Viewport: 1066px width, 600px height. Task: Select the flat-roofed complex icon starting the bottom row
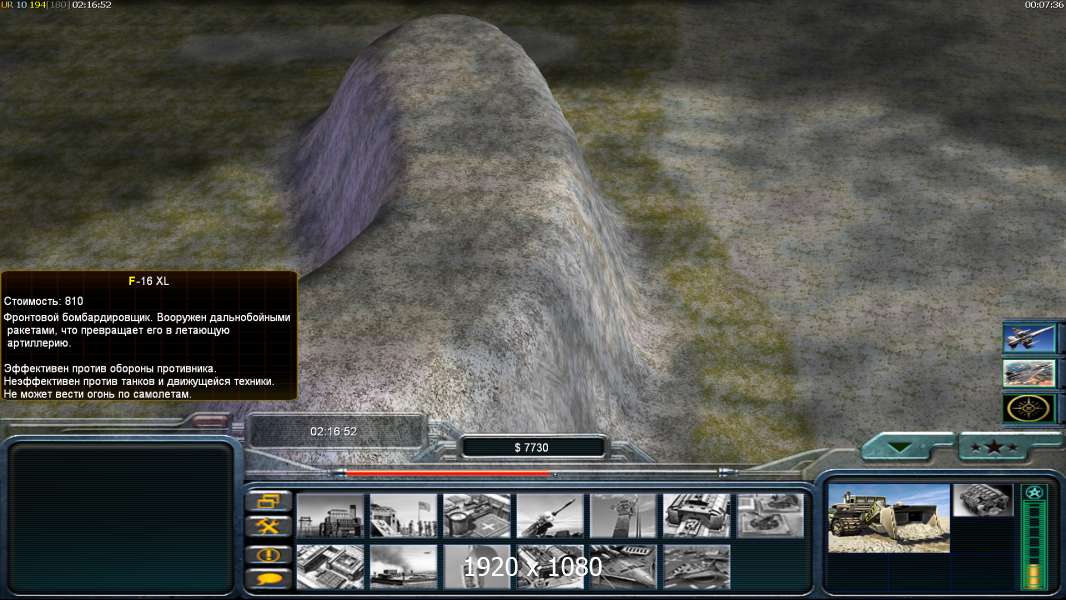(330, 566)
